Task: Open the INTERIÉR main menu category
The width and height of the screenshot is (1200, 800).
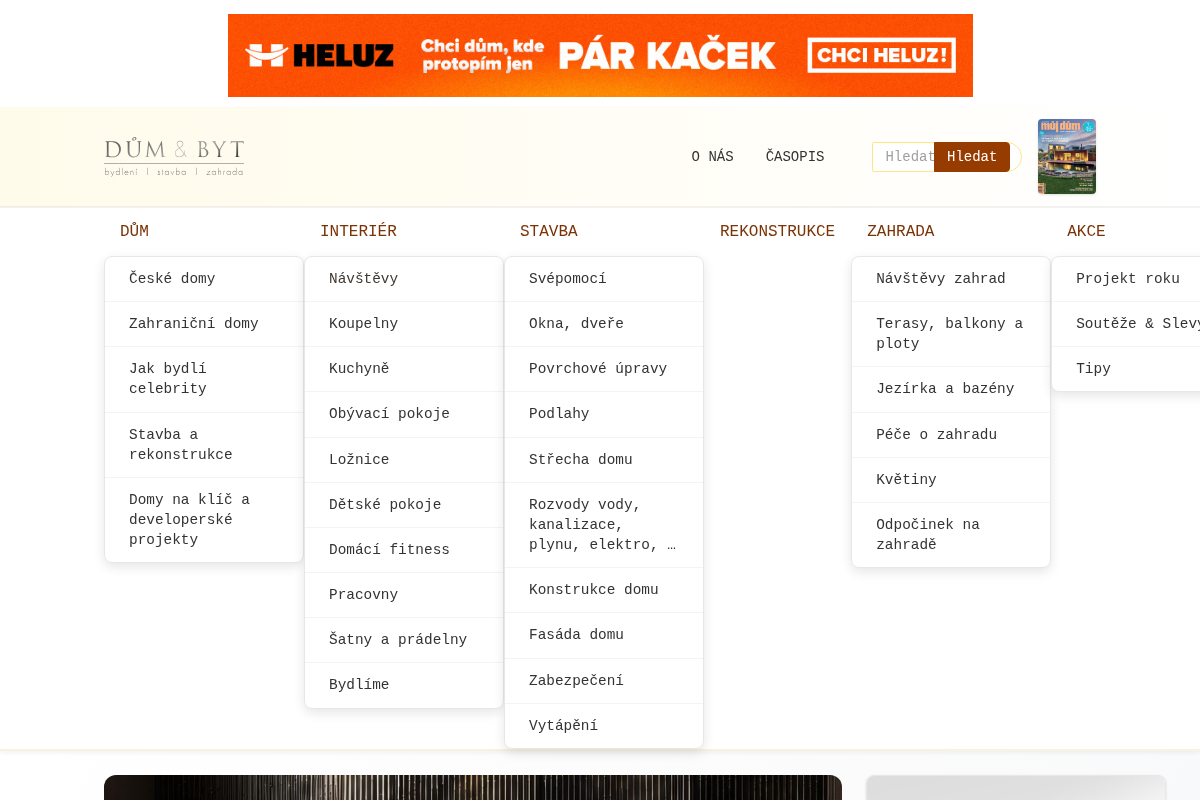Action: (358, 232)
